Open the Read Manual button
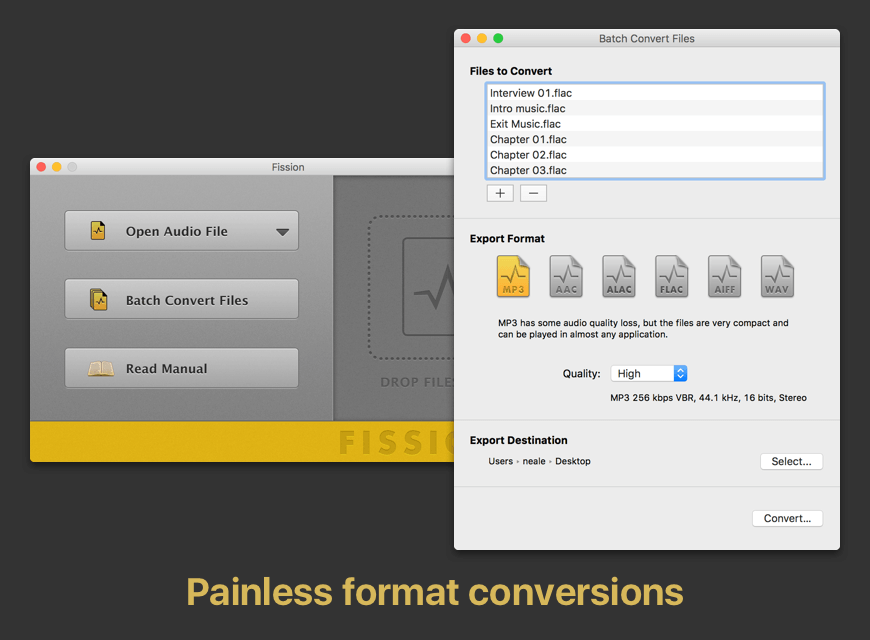Viewport: 870px width, 640px height. [182, 368]
